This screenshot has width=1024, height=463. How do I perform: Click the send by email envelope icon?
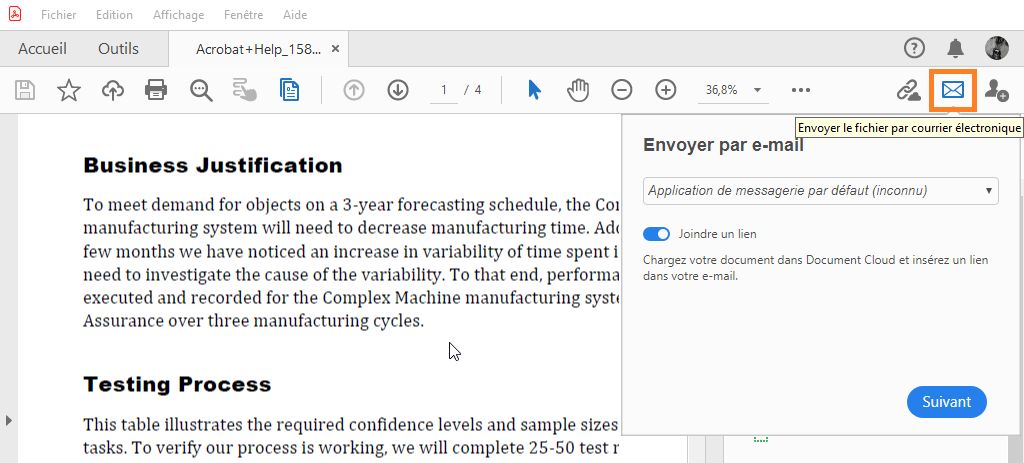(953, 90)
